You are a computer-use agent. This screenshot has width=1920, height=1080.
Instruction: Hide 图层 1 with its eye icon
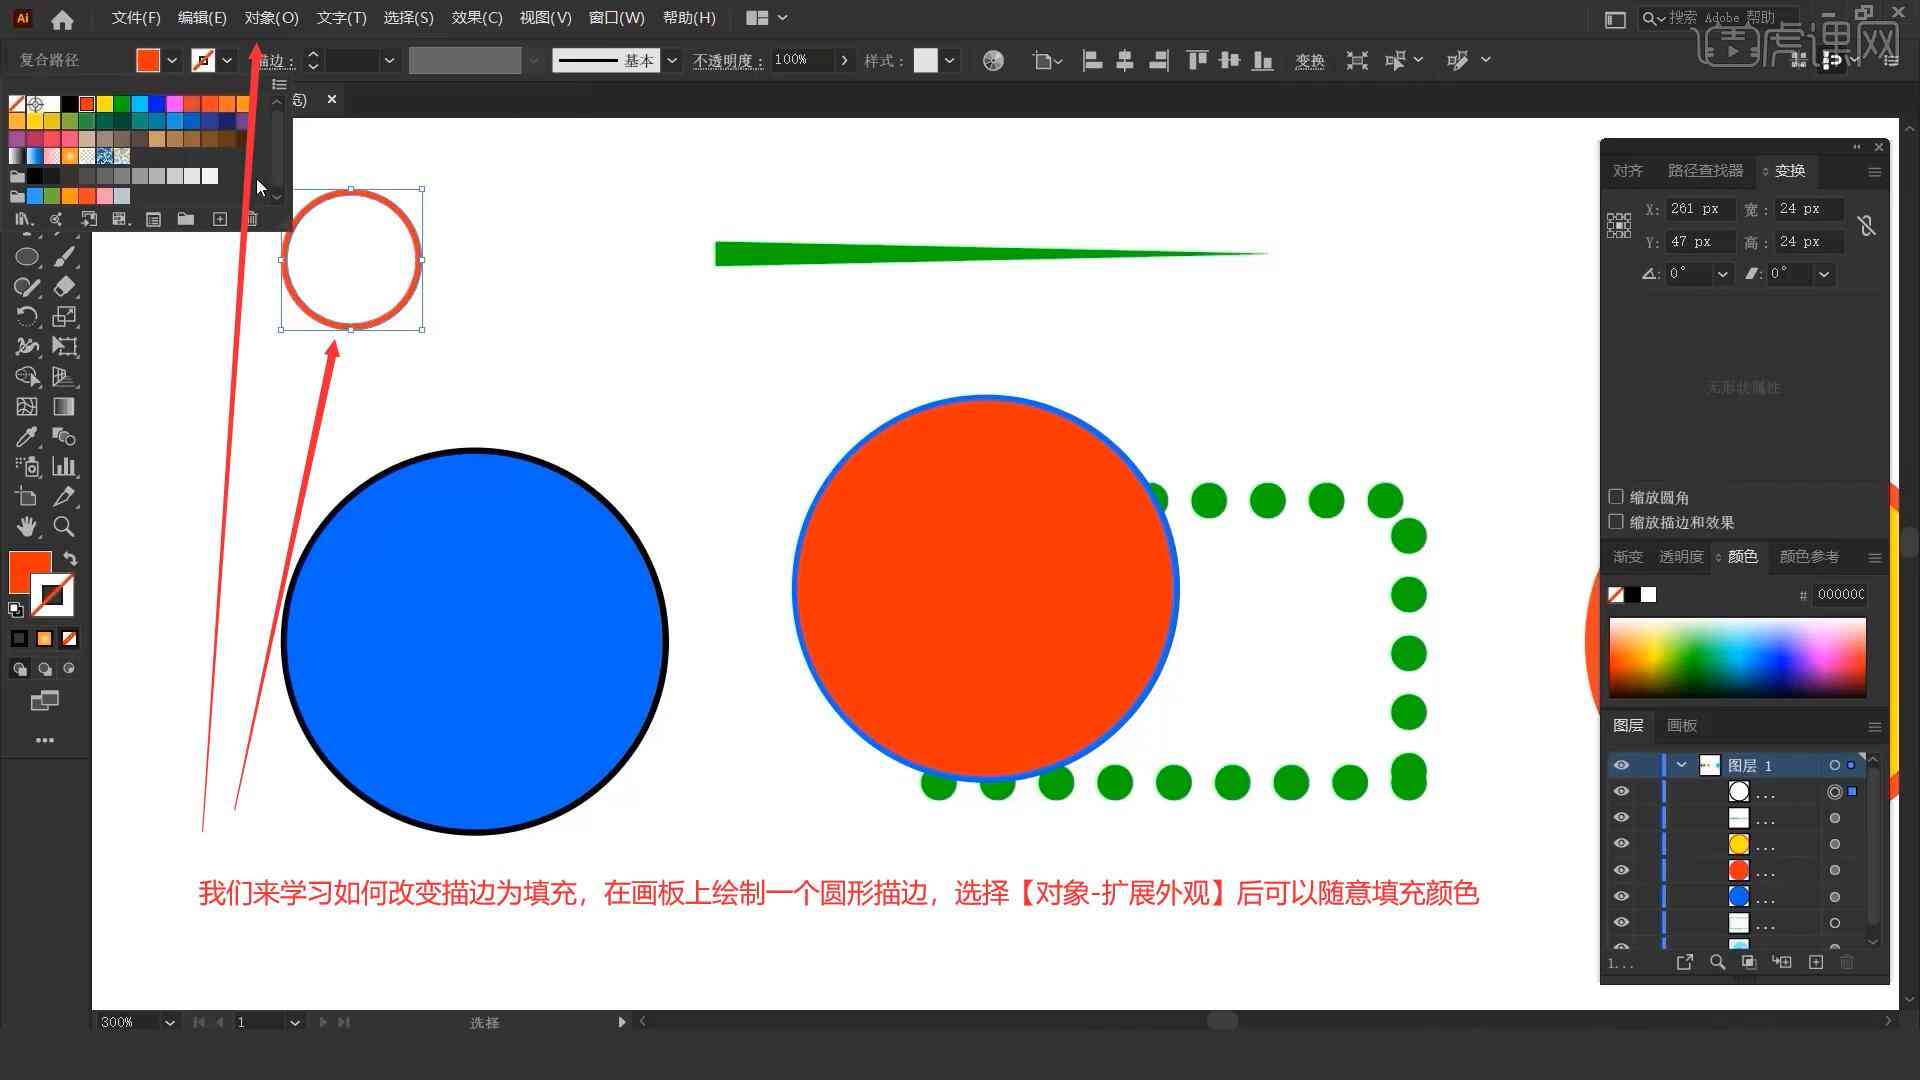[1621, 765]
